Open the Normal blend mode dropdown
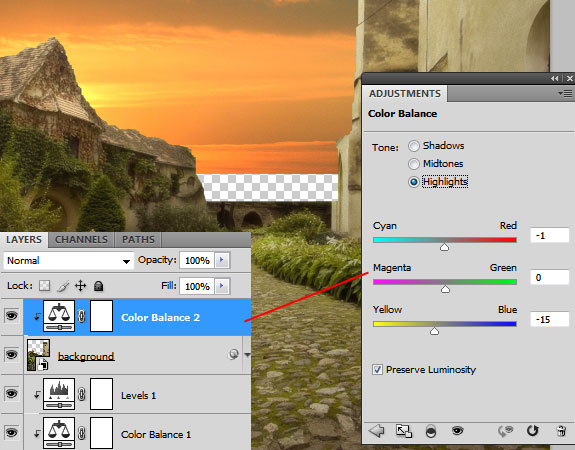Image resolution: width=575 pixels, height=450 pixels. 68,261
